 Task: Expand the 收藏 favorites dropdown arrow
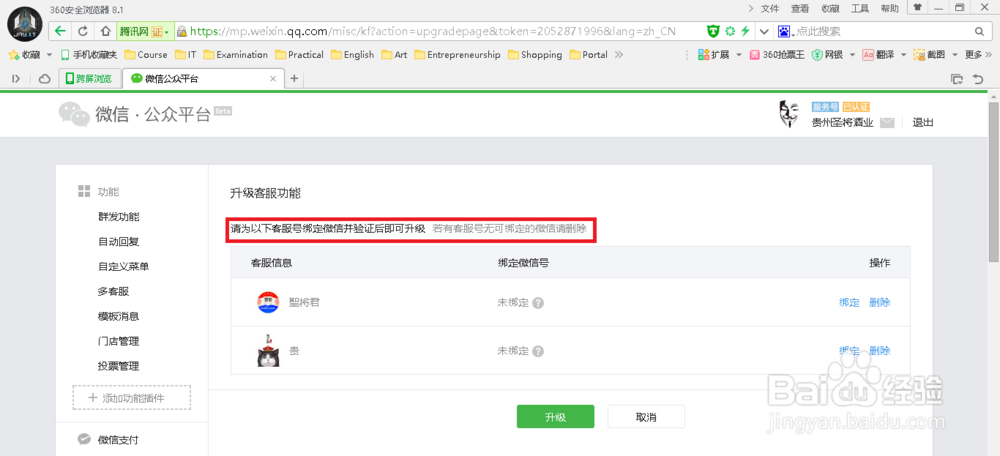pos(49,55)
